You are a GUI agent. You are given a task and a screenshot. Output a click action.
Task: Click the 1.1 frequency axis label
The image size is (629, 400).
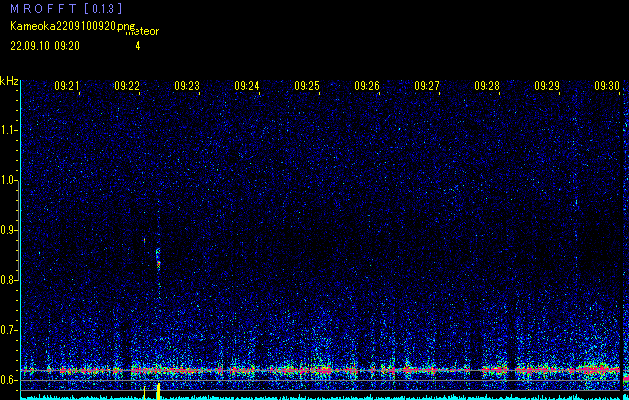click(8, 130)
